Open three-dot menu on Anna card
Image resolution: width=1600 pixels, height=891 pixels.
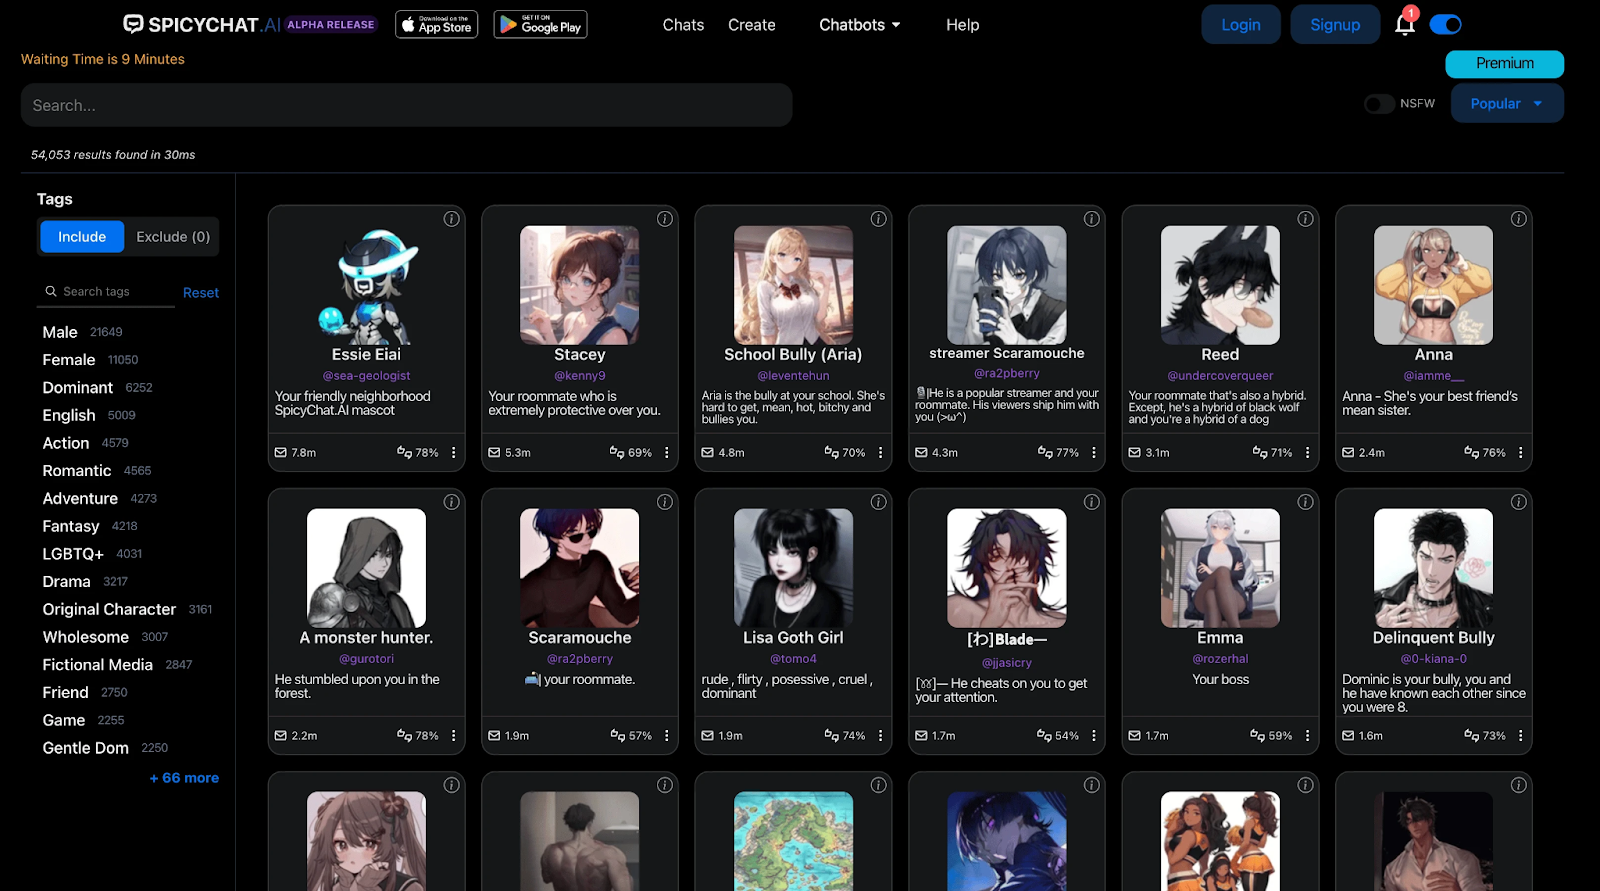[x=1520, y=453]
